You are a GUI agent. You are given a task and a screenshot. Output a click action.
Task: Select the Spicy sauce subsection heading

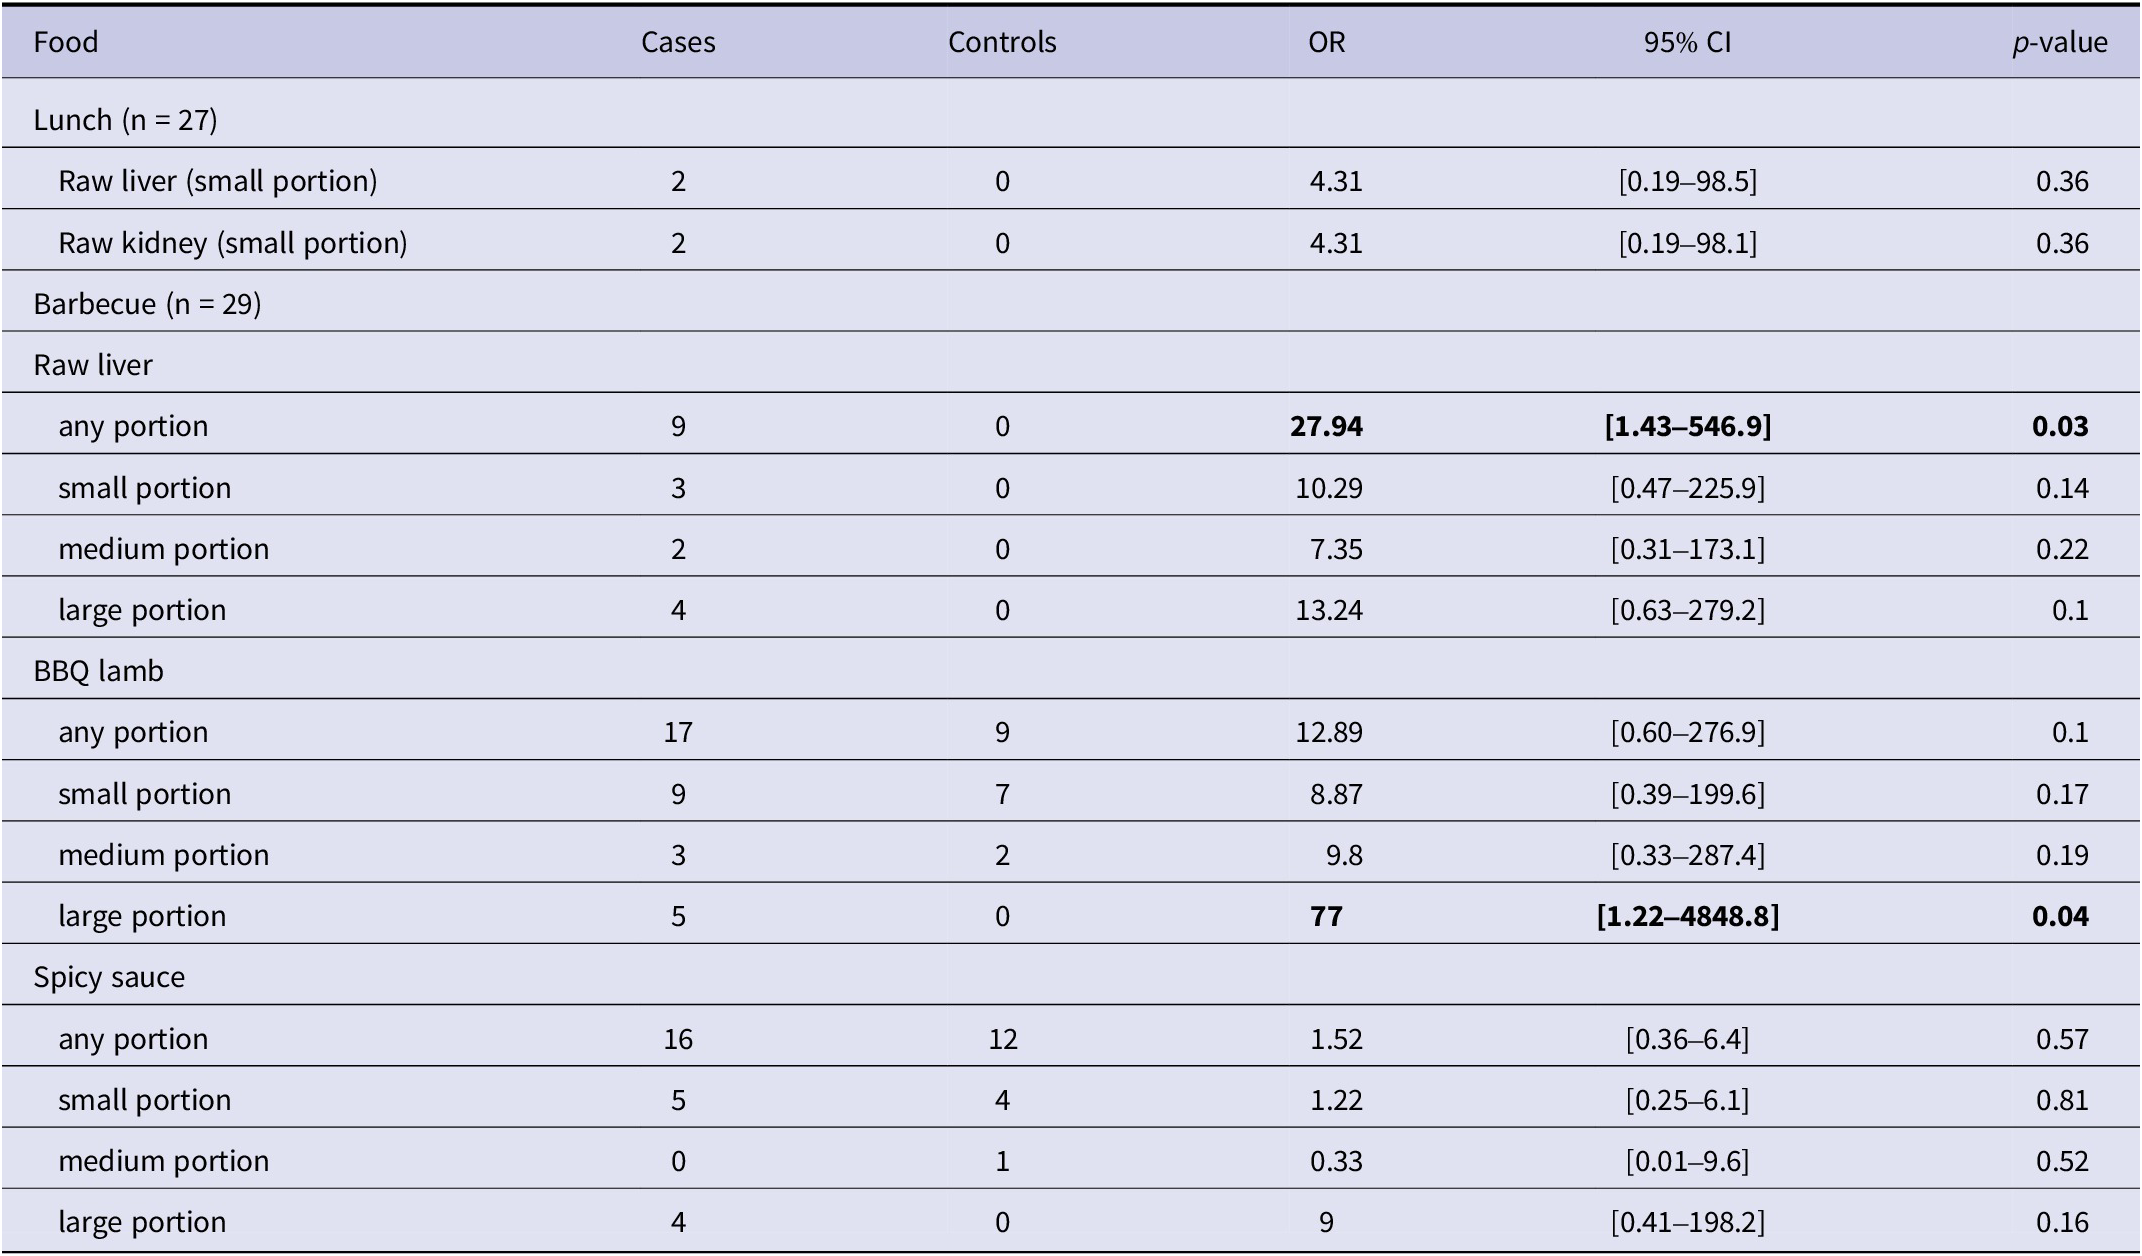(x=109, y=977)
